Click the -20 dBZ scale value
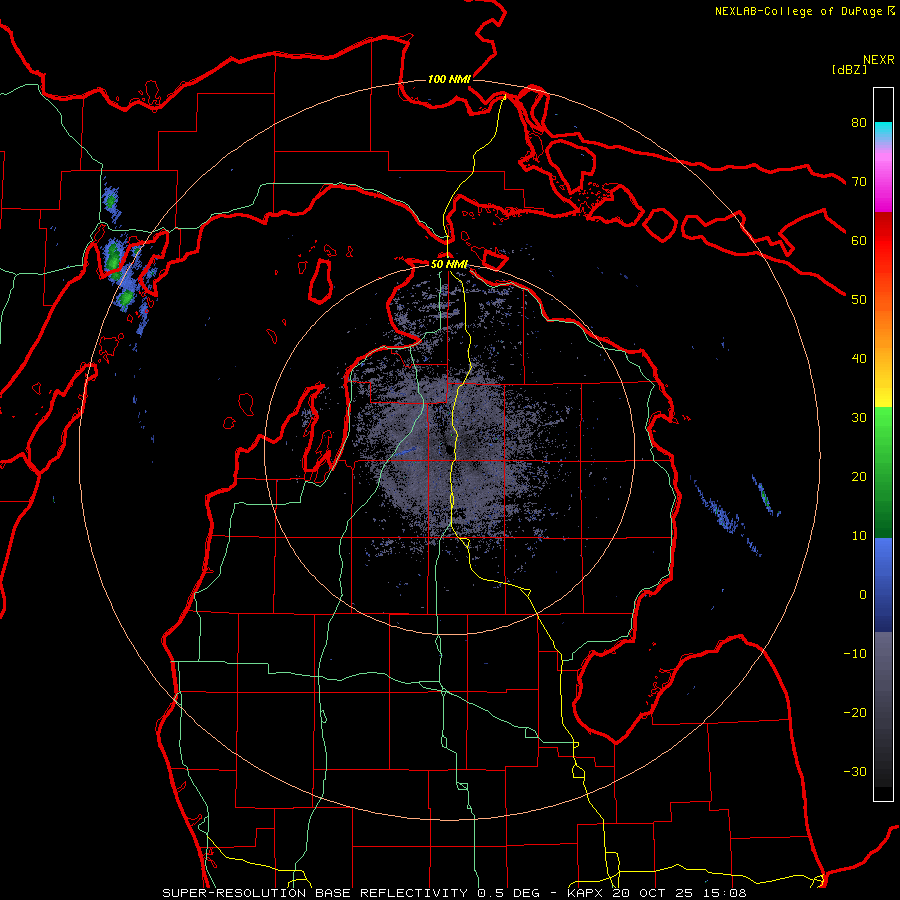 [x=855, y=712]
